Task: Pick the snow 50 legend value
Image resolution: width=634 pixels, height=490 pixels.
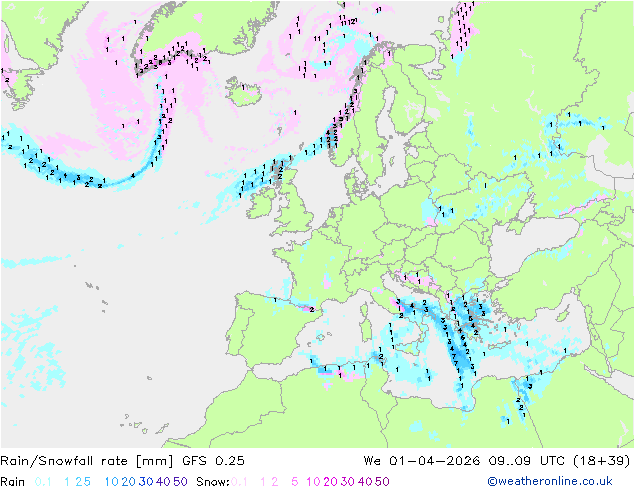Action: pyautogui.click(x=382, y=482)
